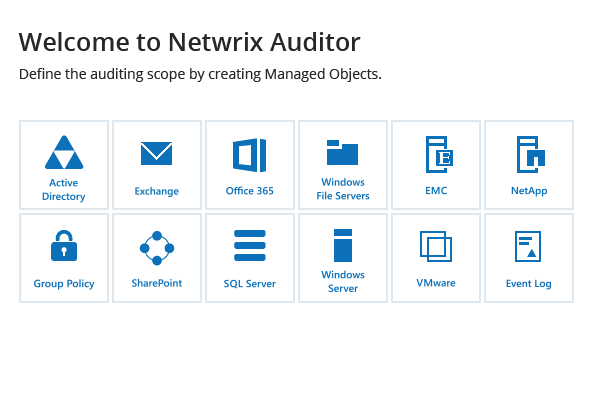Open the Windows Server tile
590x395 pixels.
[343, 258]
